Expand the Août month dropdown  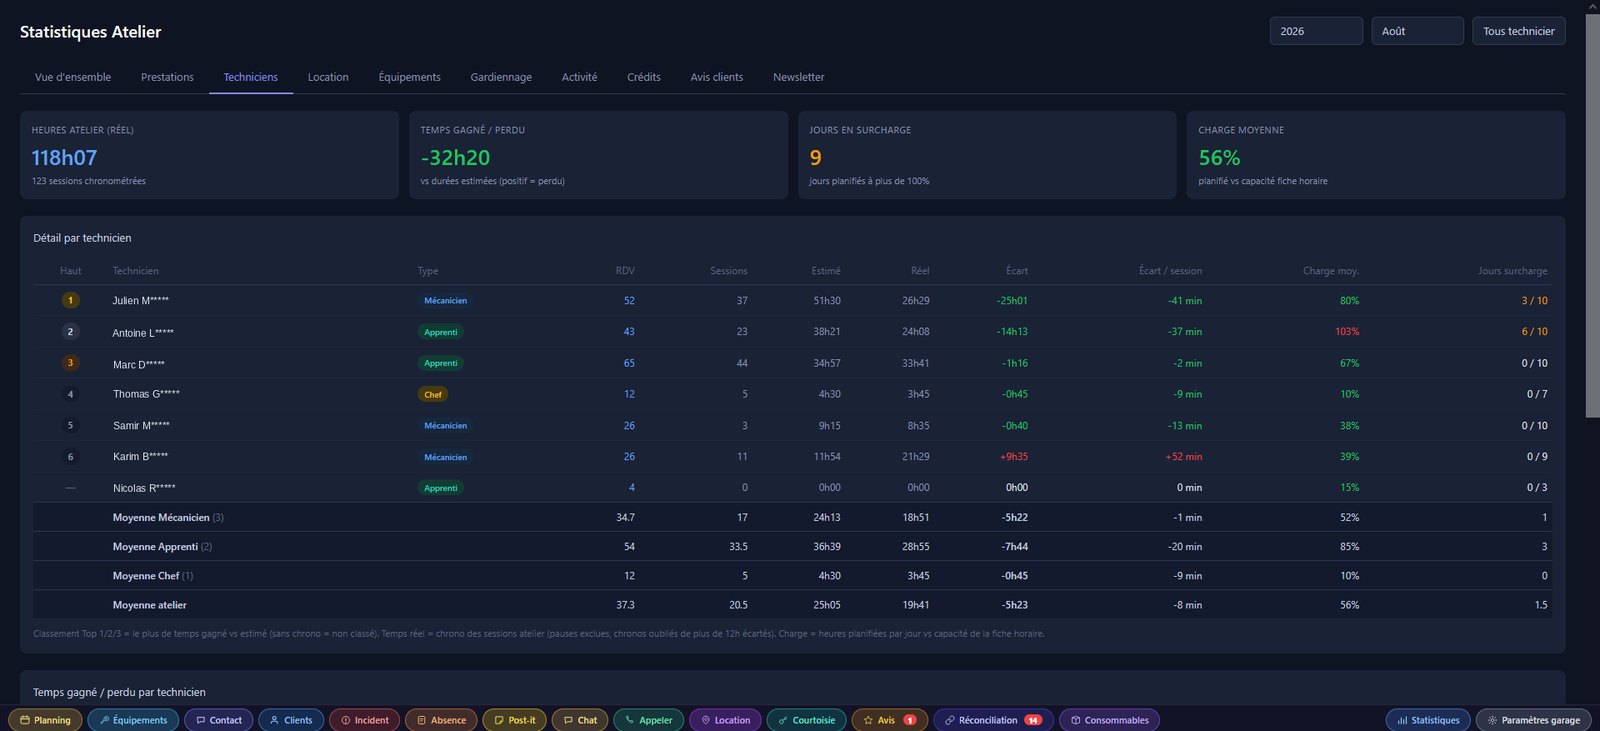(x=1417, y=31)
